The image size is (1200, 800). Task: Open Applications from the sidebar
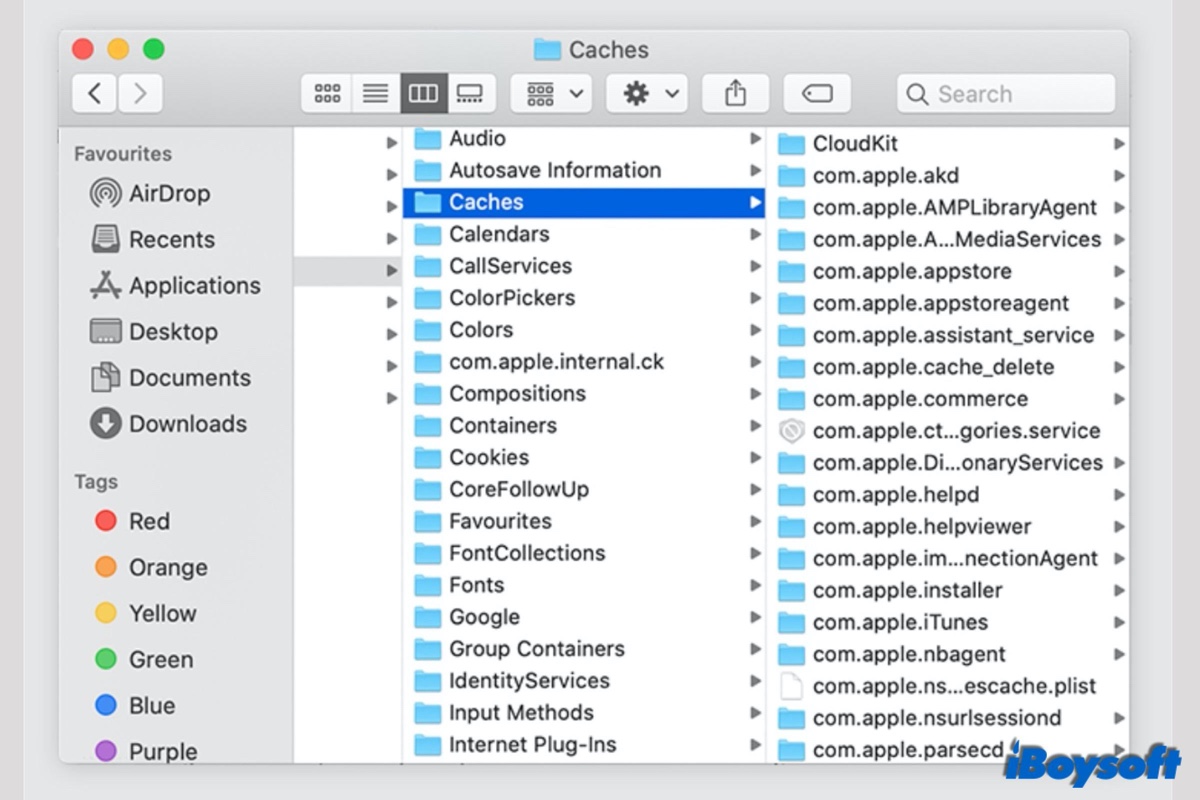click(x=192, y=285)
